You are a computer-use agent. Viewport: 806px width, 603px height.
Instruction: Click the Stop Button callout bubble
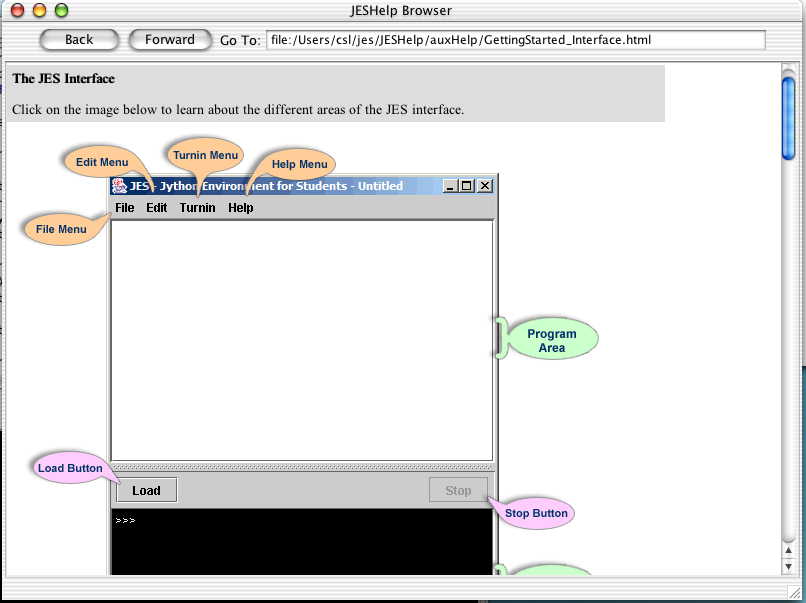tap(536, 513)
